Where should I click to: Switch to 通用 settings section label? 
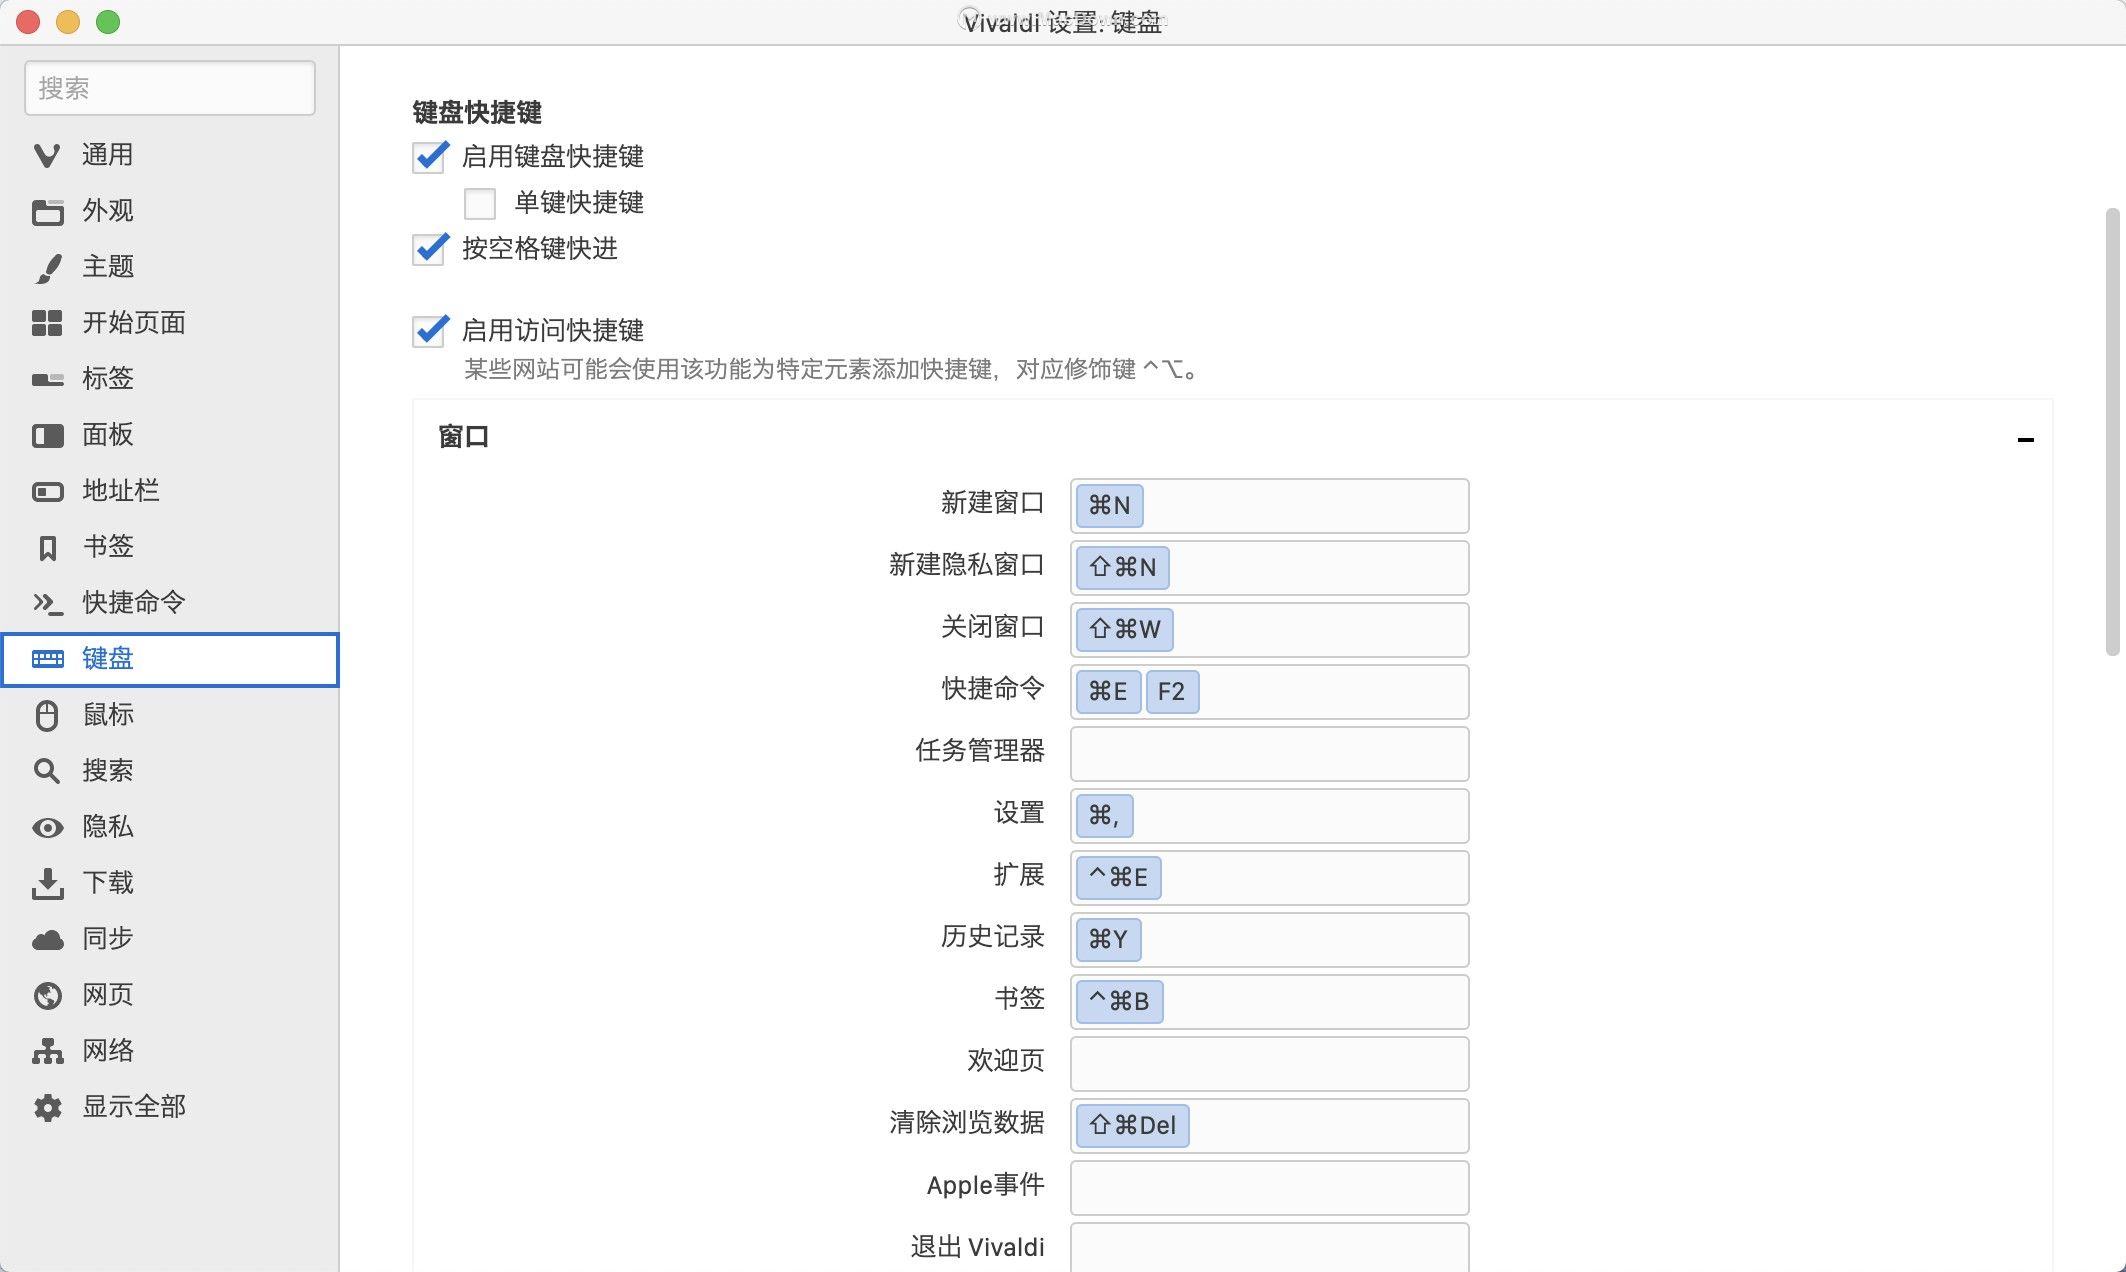click(107, 155)
